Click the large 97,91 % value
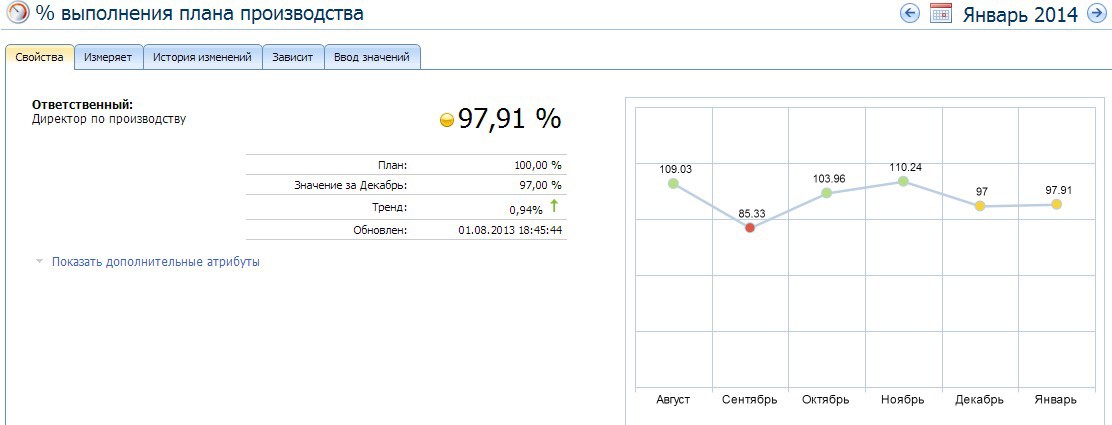The width and height of the screenshot is (1112, 425). pyautogui.click(x=509, y=119)
